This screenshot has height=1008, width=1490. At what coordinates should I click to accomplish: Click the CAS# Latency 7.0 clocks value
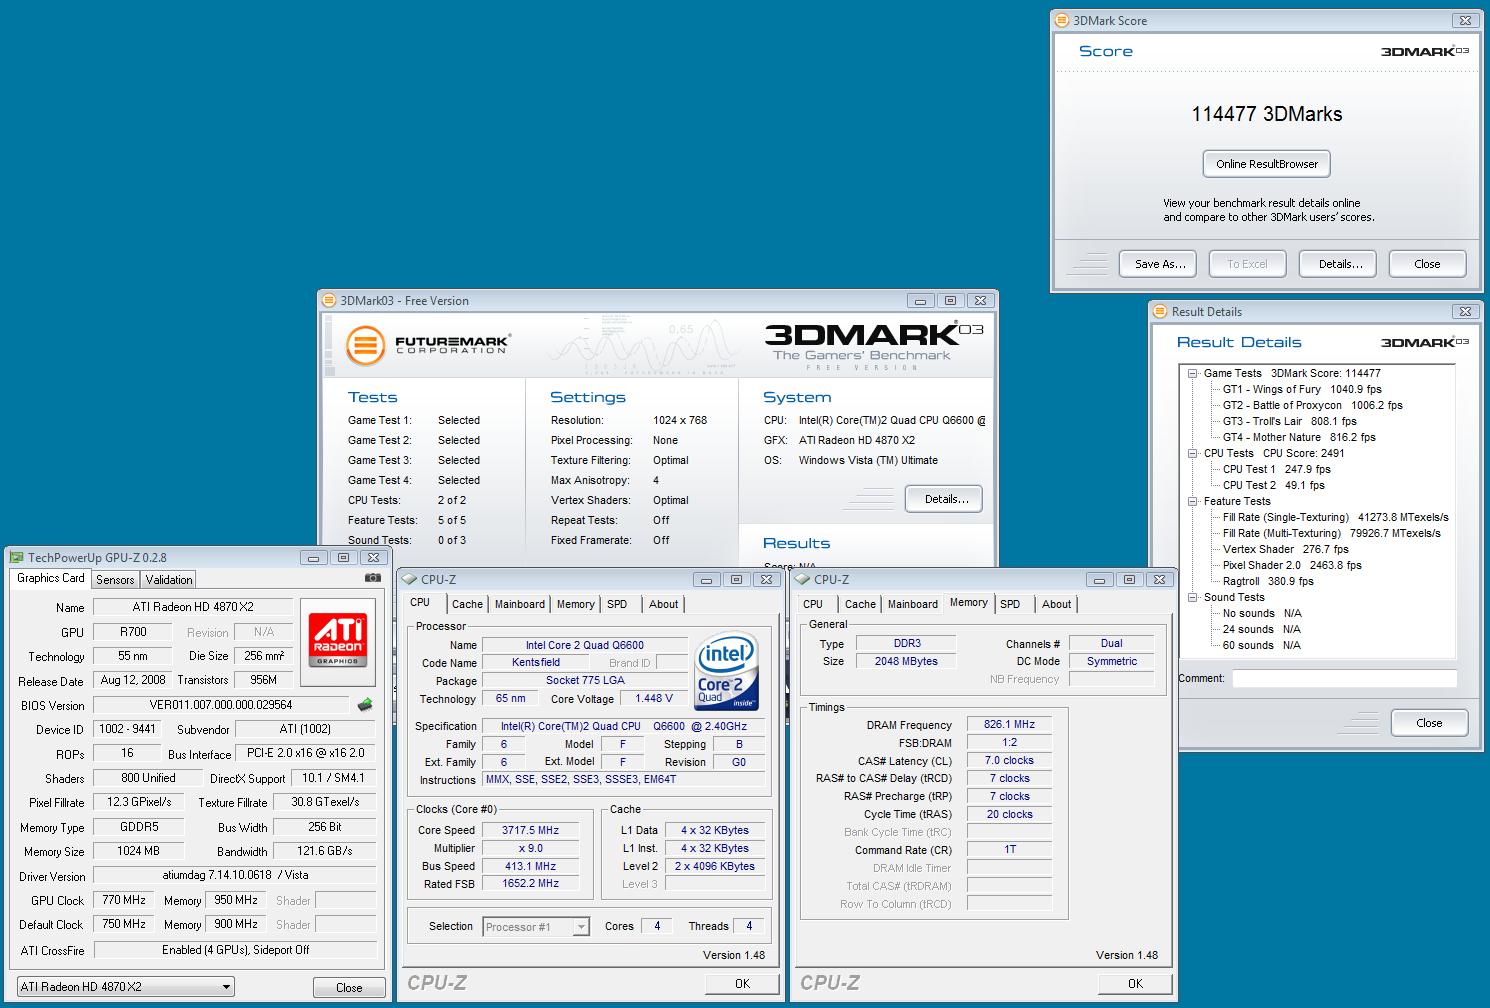tap(1009, 760)
